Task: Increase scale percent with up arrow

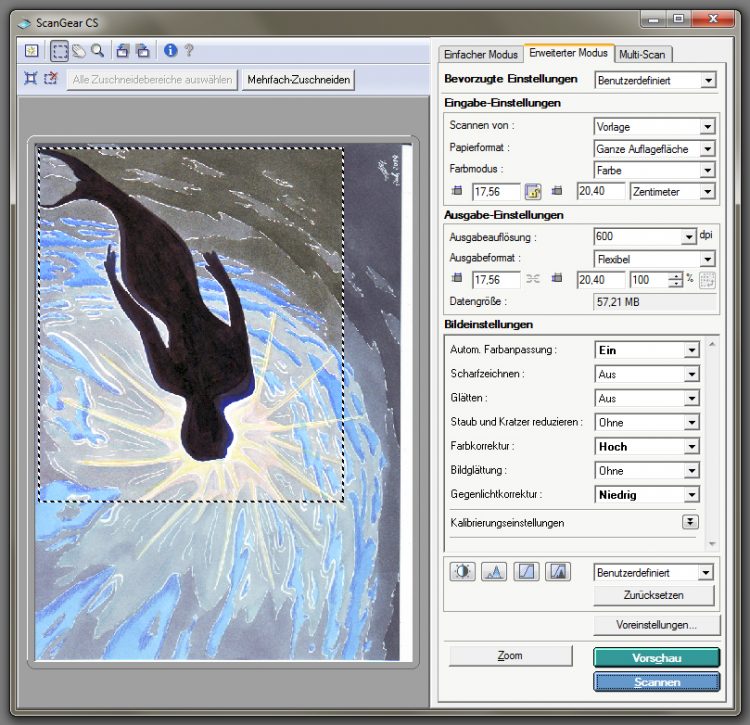Action: [x=675, y=276]
